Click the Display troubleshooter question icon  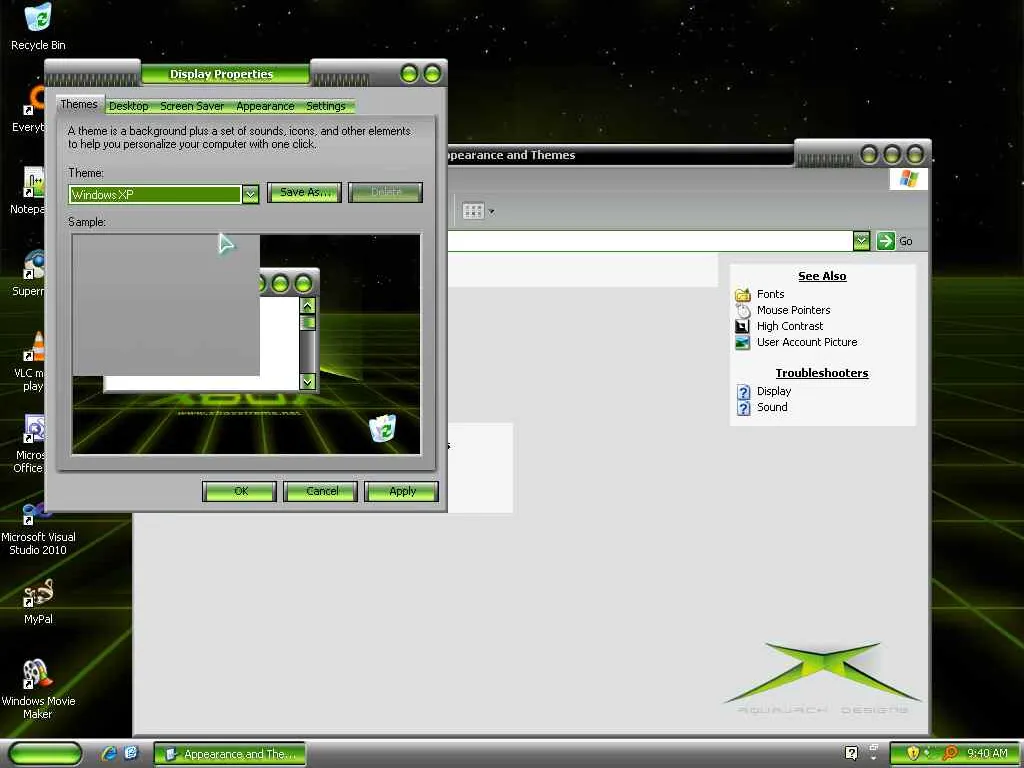(743, 391)
